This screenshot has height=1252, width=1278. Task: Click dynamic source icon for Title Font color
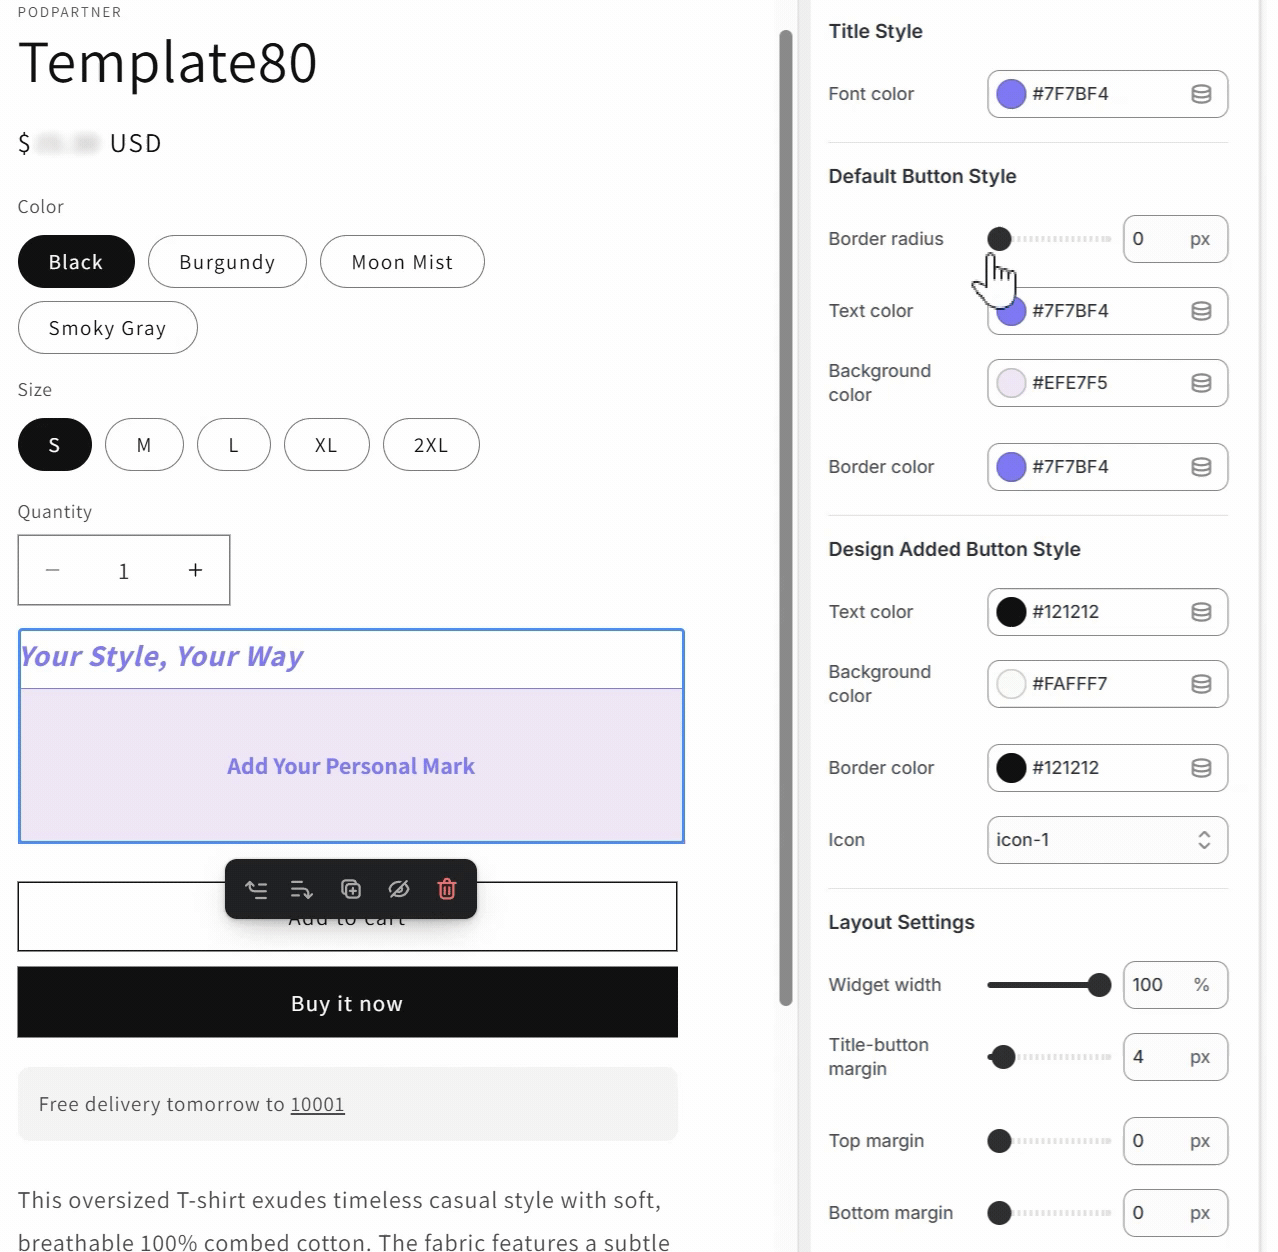click(1201, 94)
